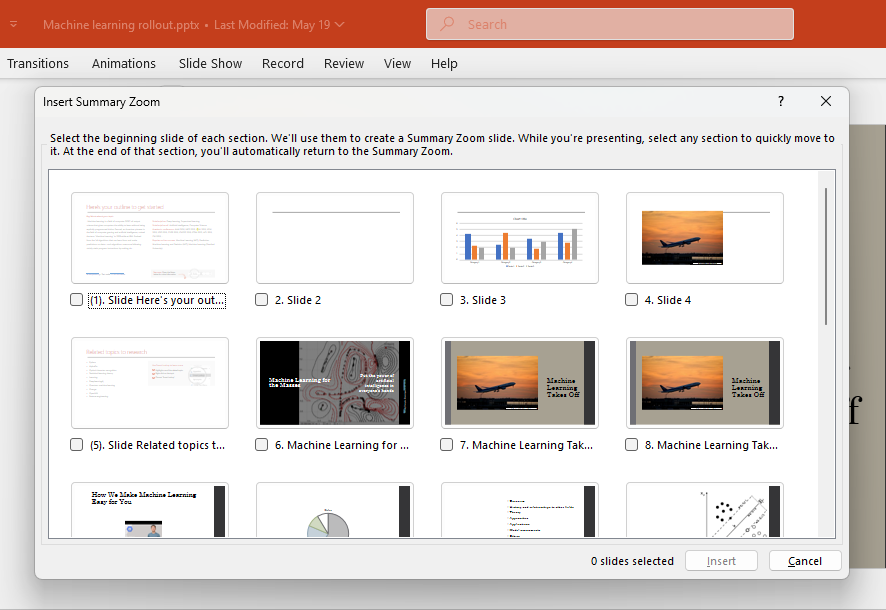Click the Insert button
Screen dimensions: 886x610
(721, 561)
